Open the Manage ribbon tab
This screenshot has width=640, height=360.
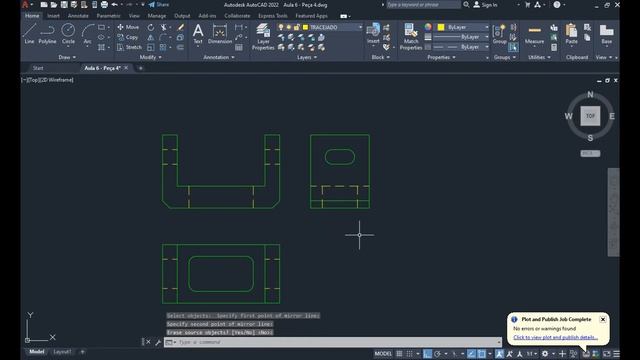(x=157, y=16)
